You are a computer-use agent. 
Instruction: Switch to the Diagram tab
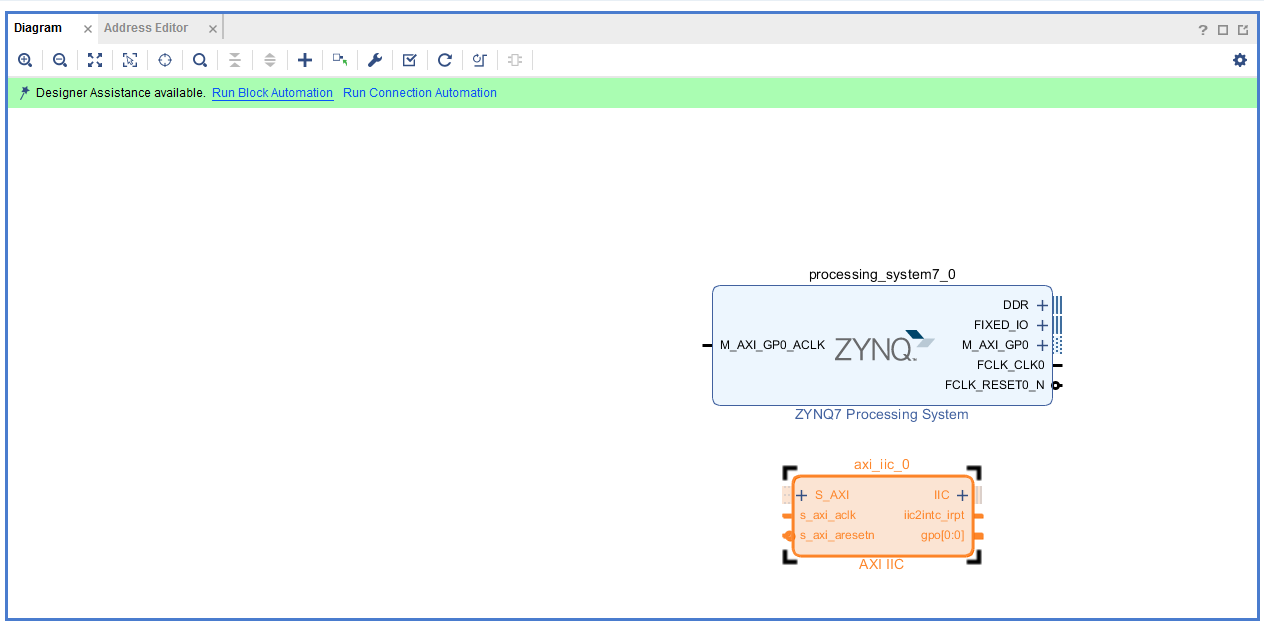click(x=38, y=28)
